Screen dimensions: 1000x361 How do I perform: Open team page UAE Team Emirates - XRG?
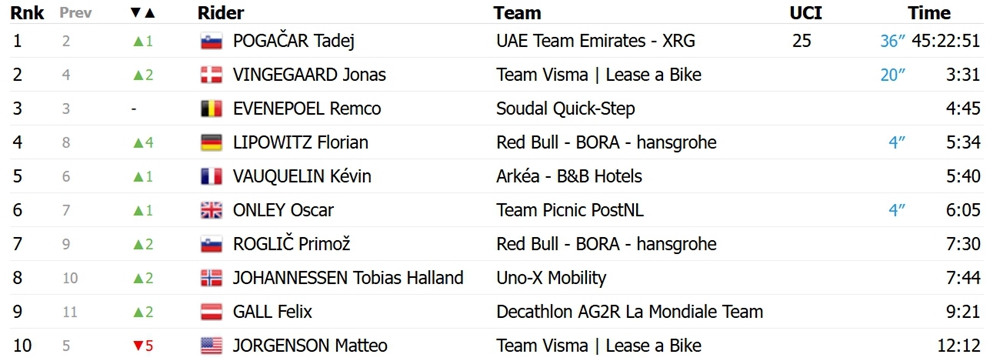(596, 41)
